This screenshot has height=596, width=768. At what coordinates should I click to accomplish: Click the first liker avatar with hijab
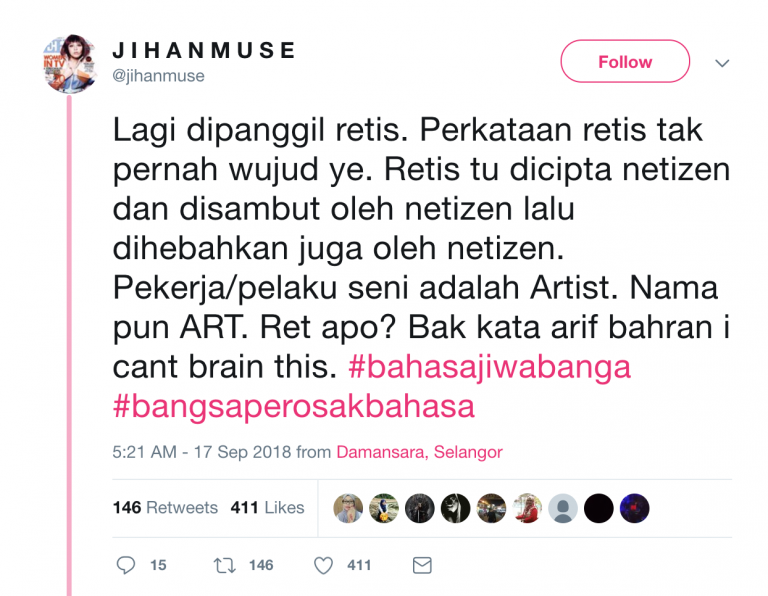coord(348,508)
